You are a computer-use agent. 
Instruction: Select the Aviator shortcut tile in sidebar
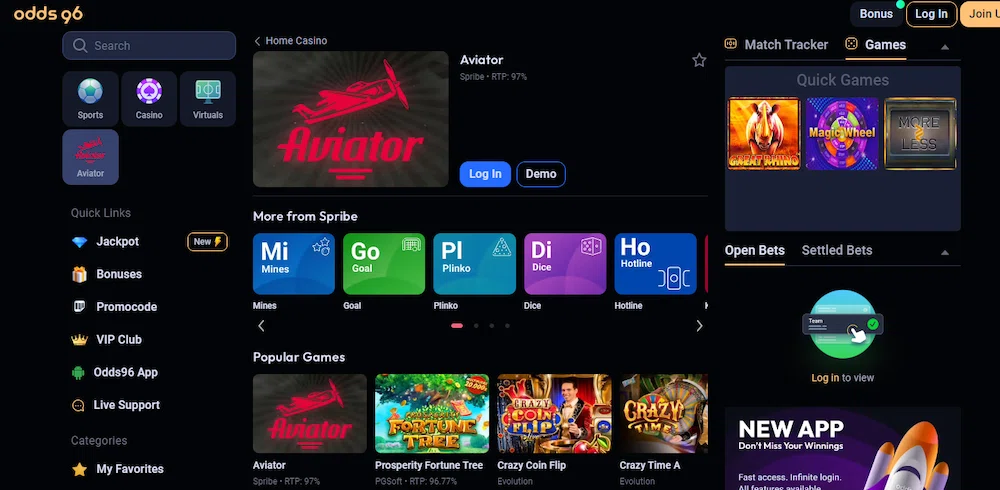(90, 157)
